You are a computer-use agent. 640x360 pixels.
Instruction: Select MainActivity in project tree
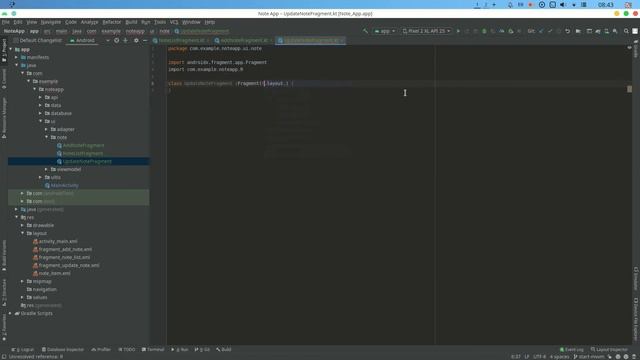[x=64, y=185]
